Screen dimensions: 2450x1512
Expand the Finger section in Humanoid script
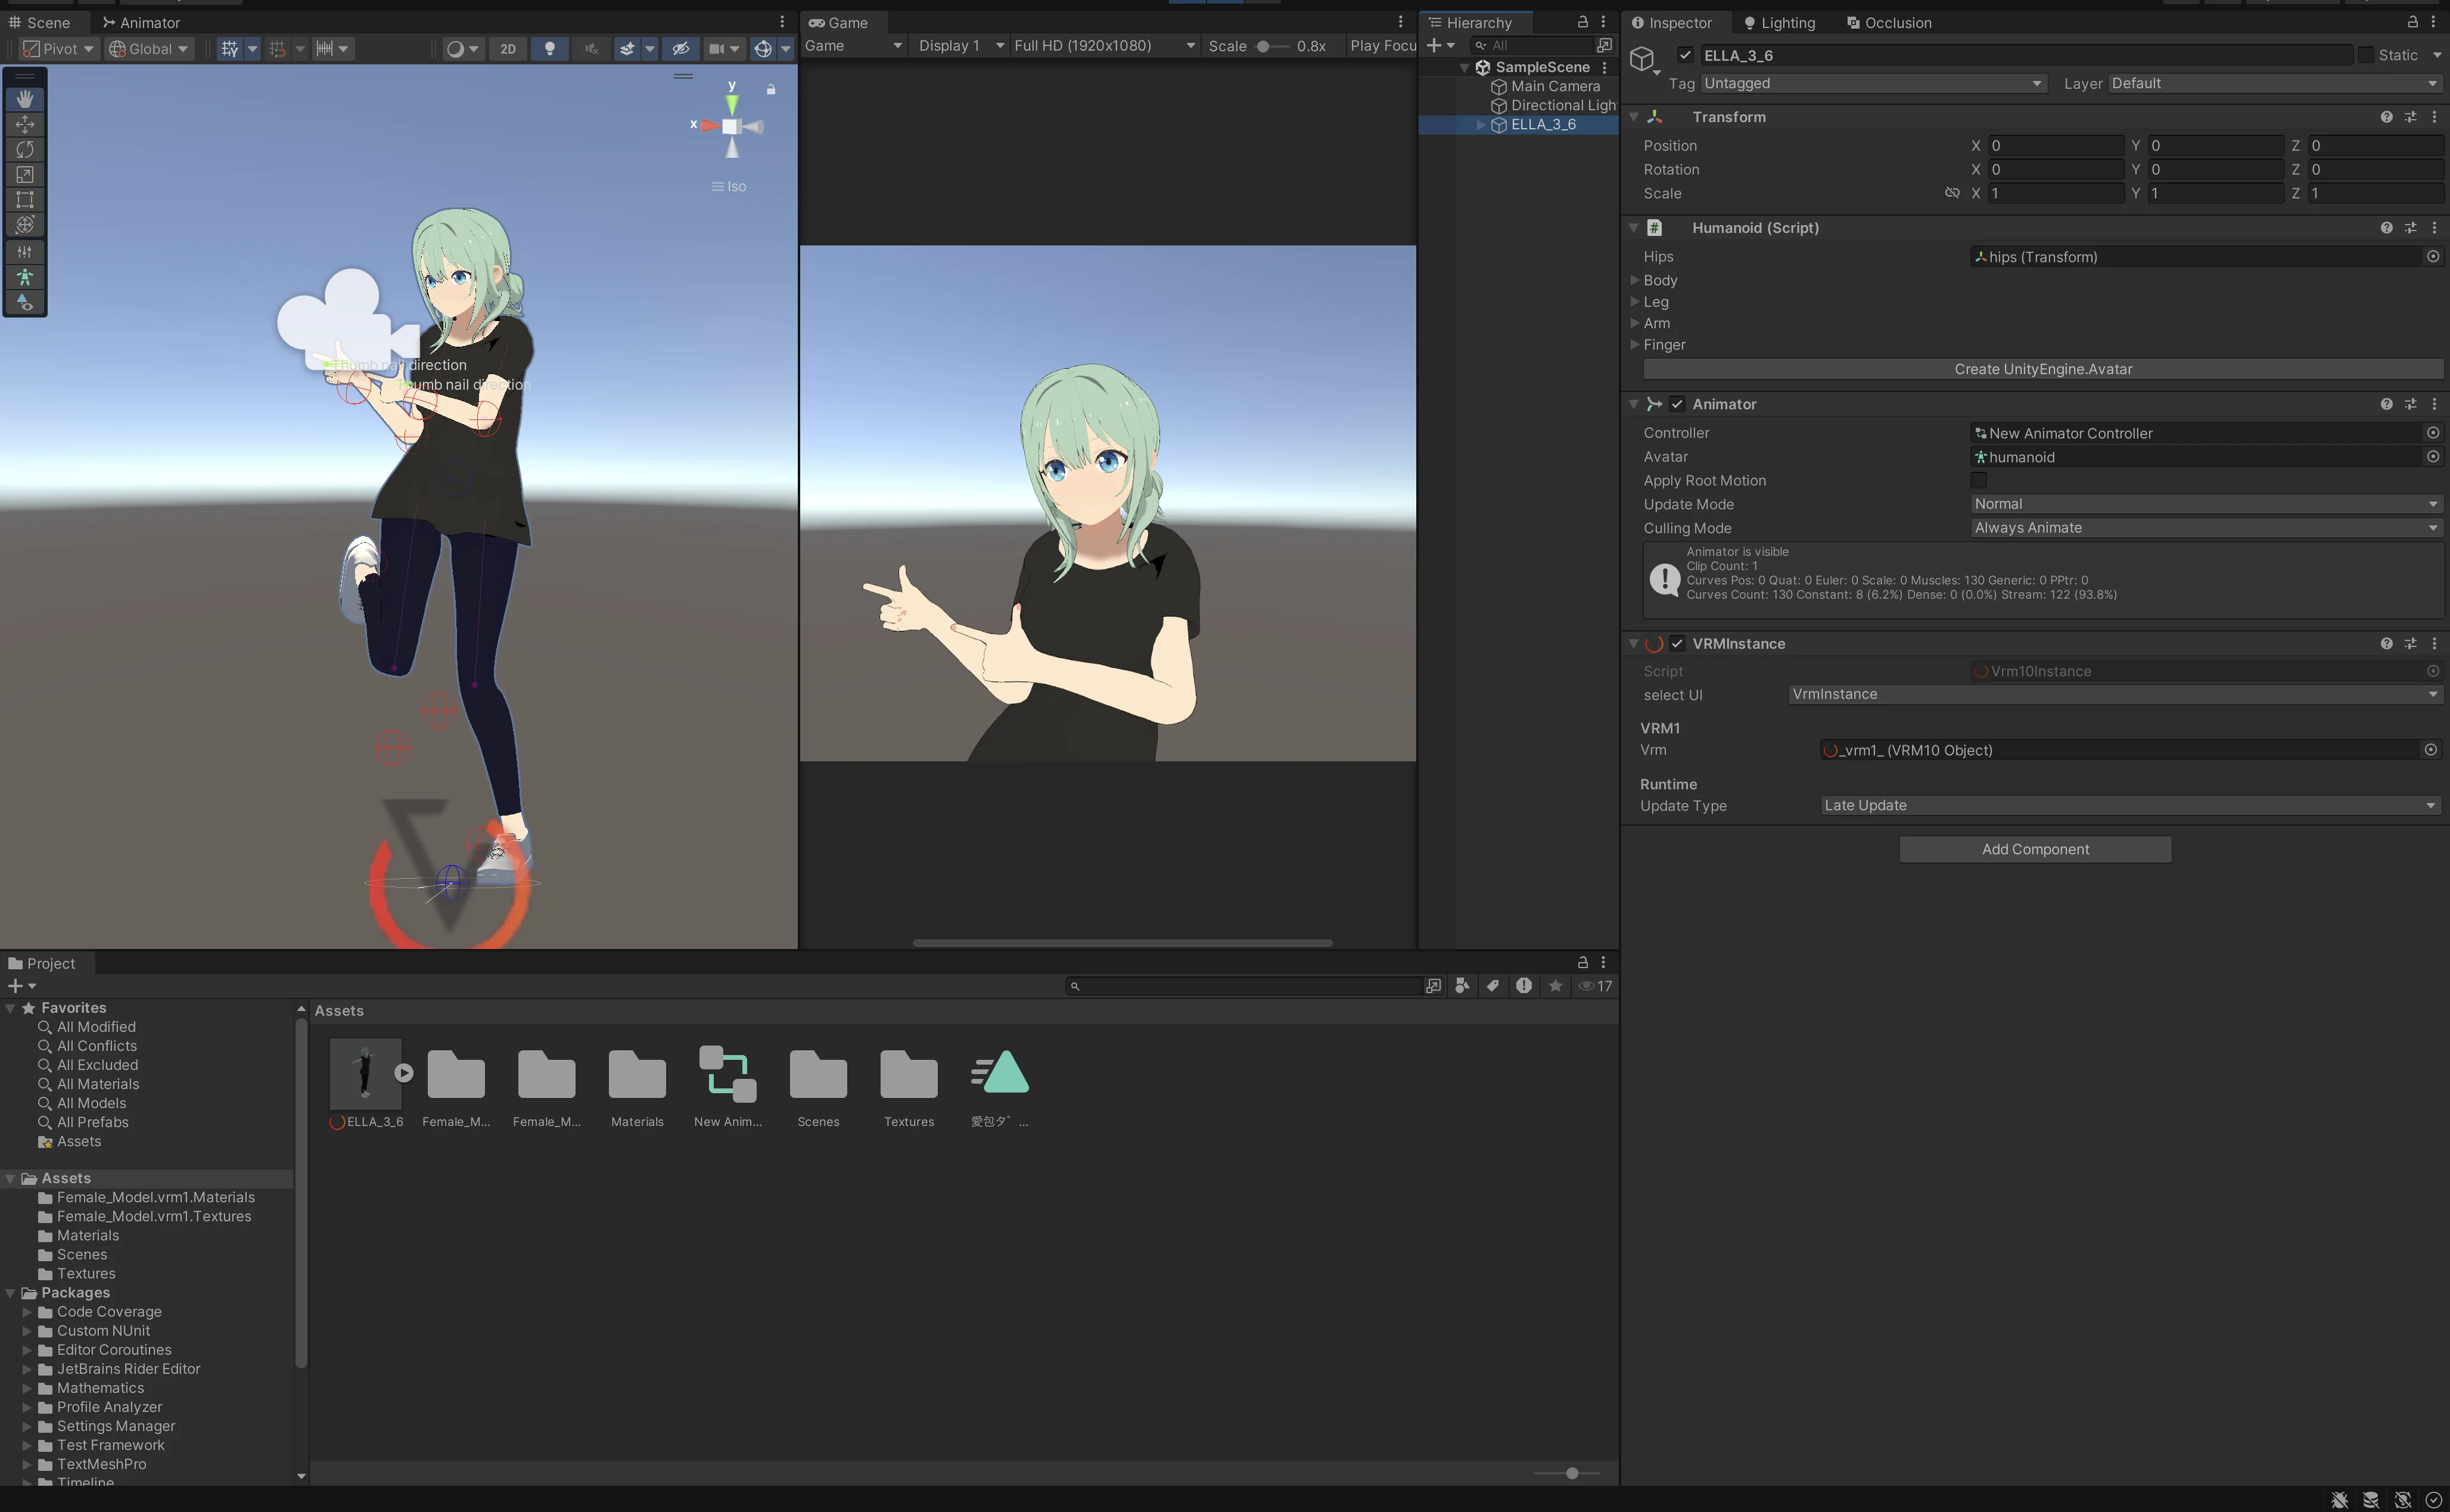coord(1637,344)
